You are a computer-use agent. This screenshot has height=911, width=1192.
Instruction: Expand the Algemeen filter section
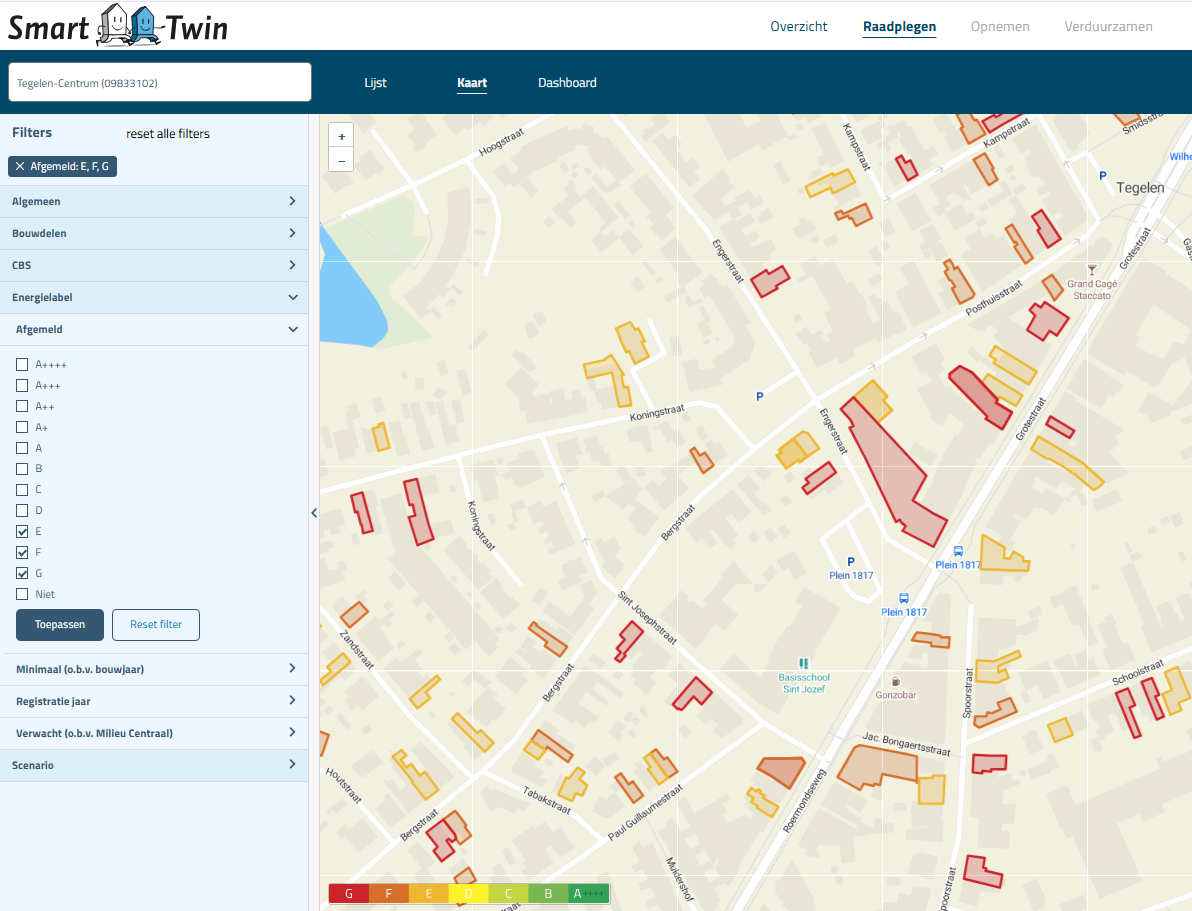154,201
